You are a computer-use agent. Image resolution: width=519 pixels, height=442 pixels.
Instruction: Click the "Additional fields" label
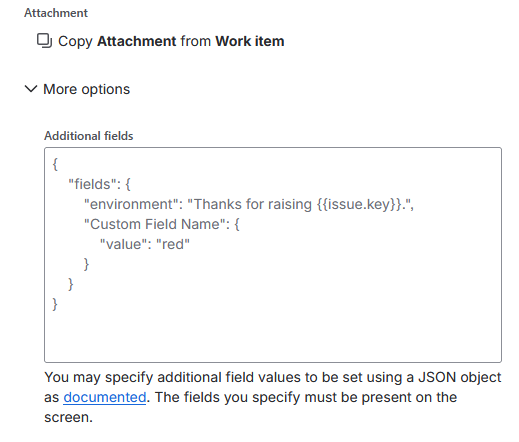(x=89, y=136)
